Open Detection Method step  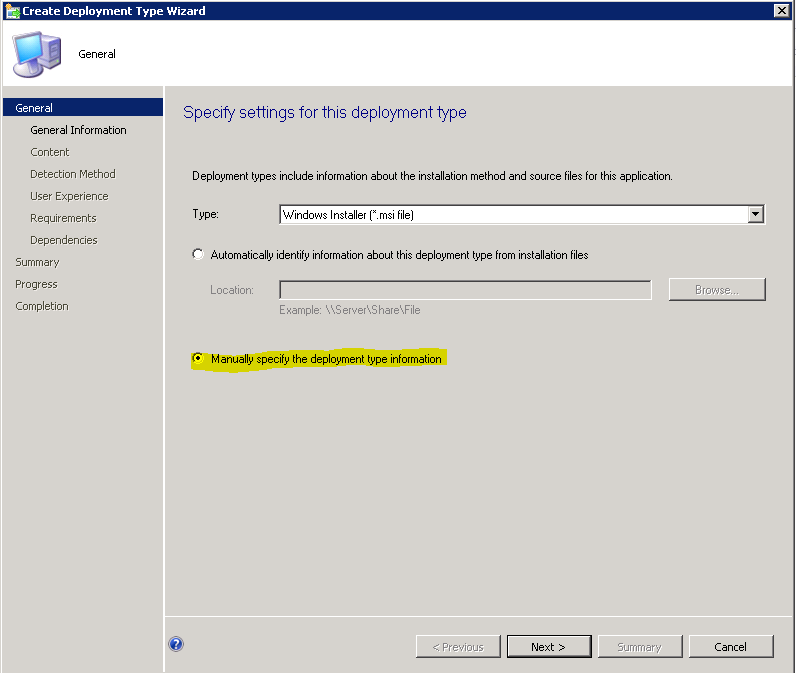coord(73,174)
